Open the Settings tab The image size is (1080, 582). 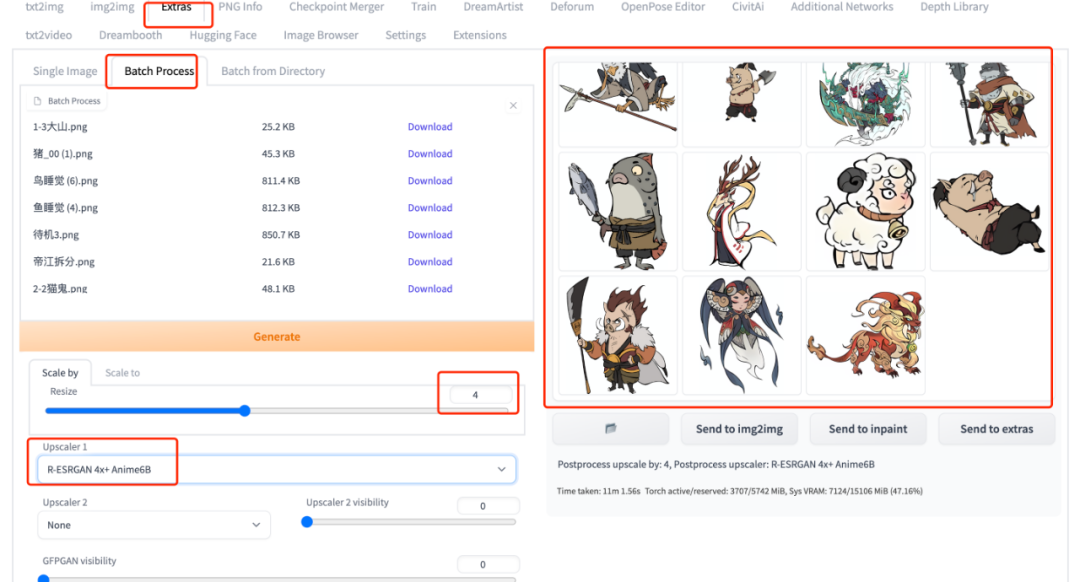405,35
